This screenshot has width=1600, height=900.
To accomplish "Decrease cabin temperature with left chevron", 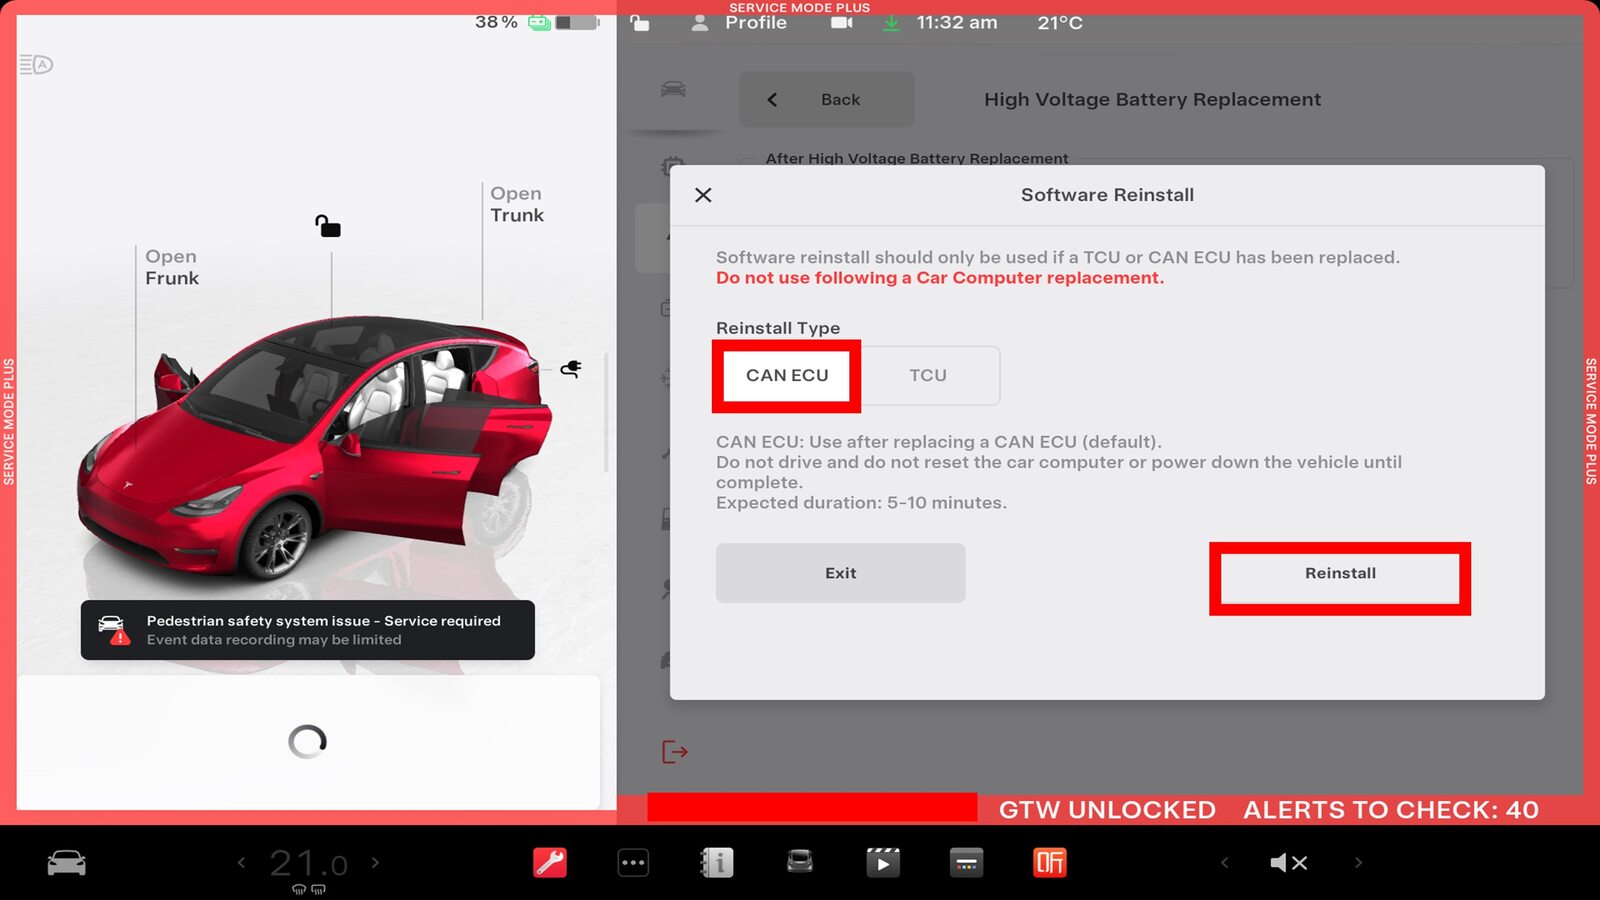I will [241, 862].
